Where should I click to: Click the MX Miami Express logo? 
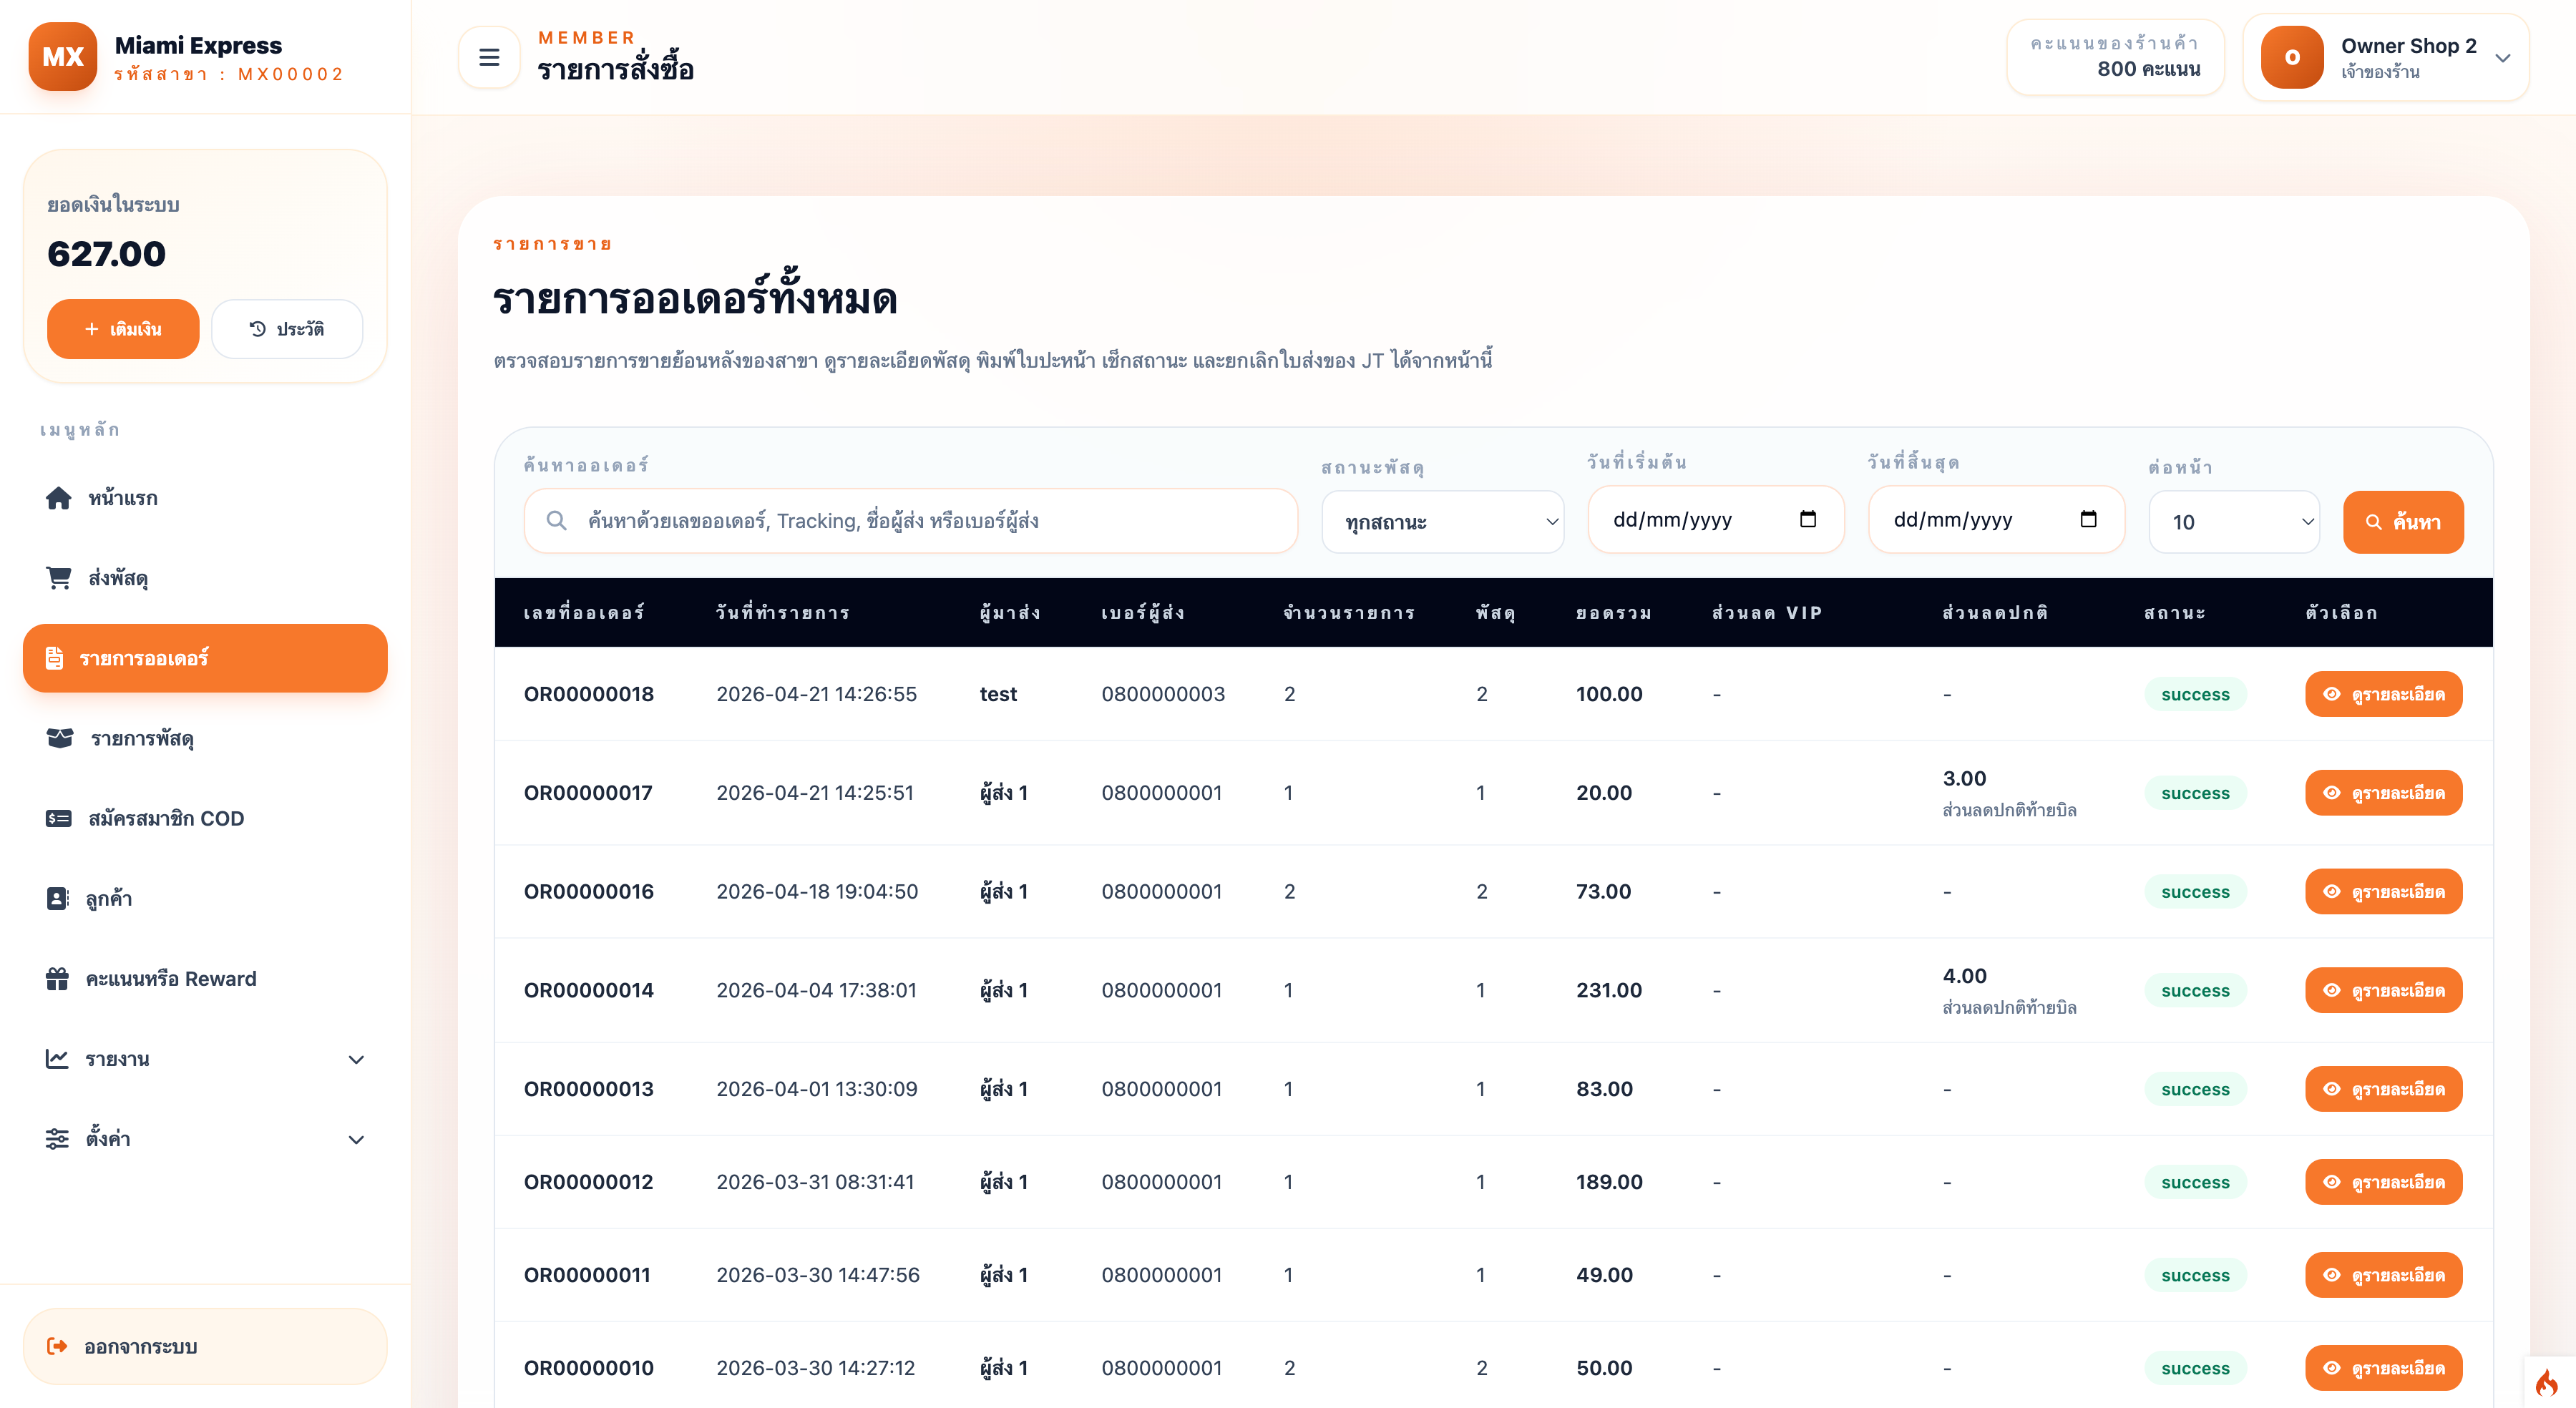click(62, 57)
